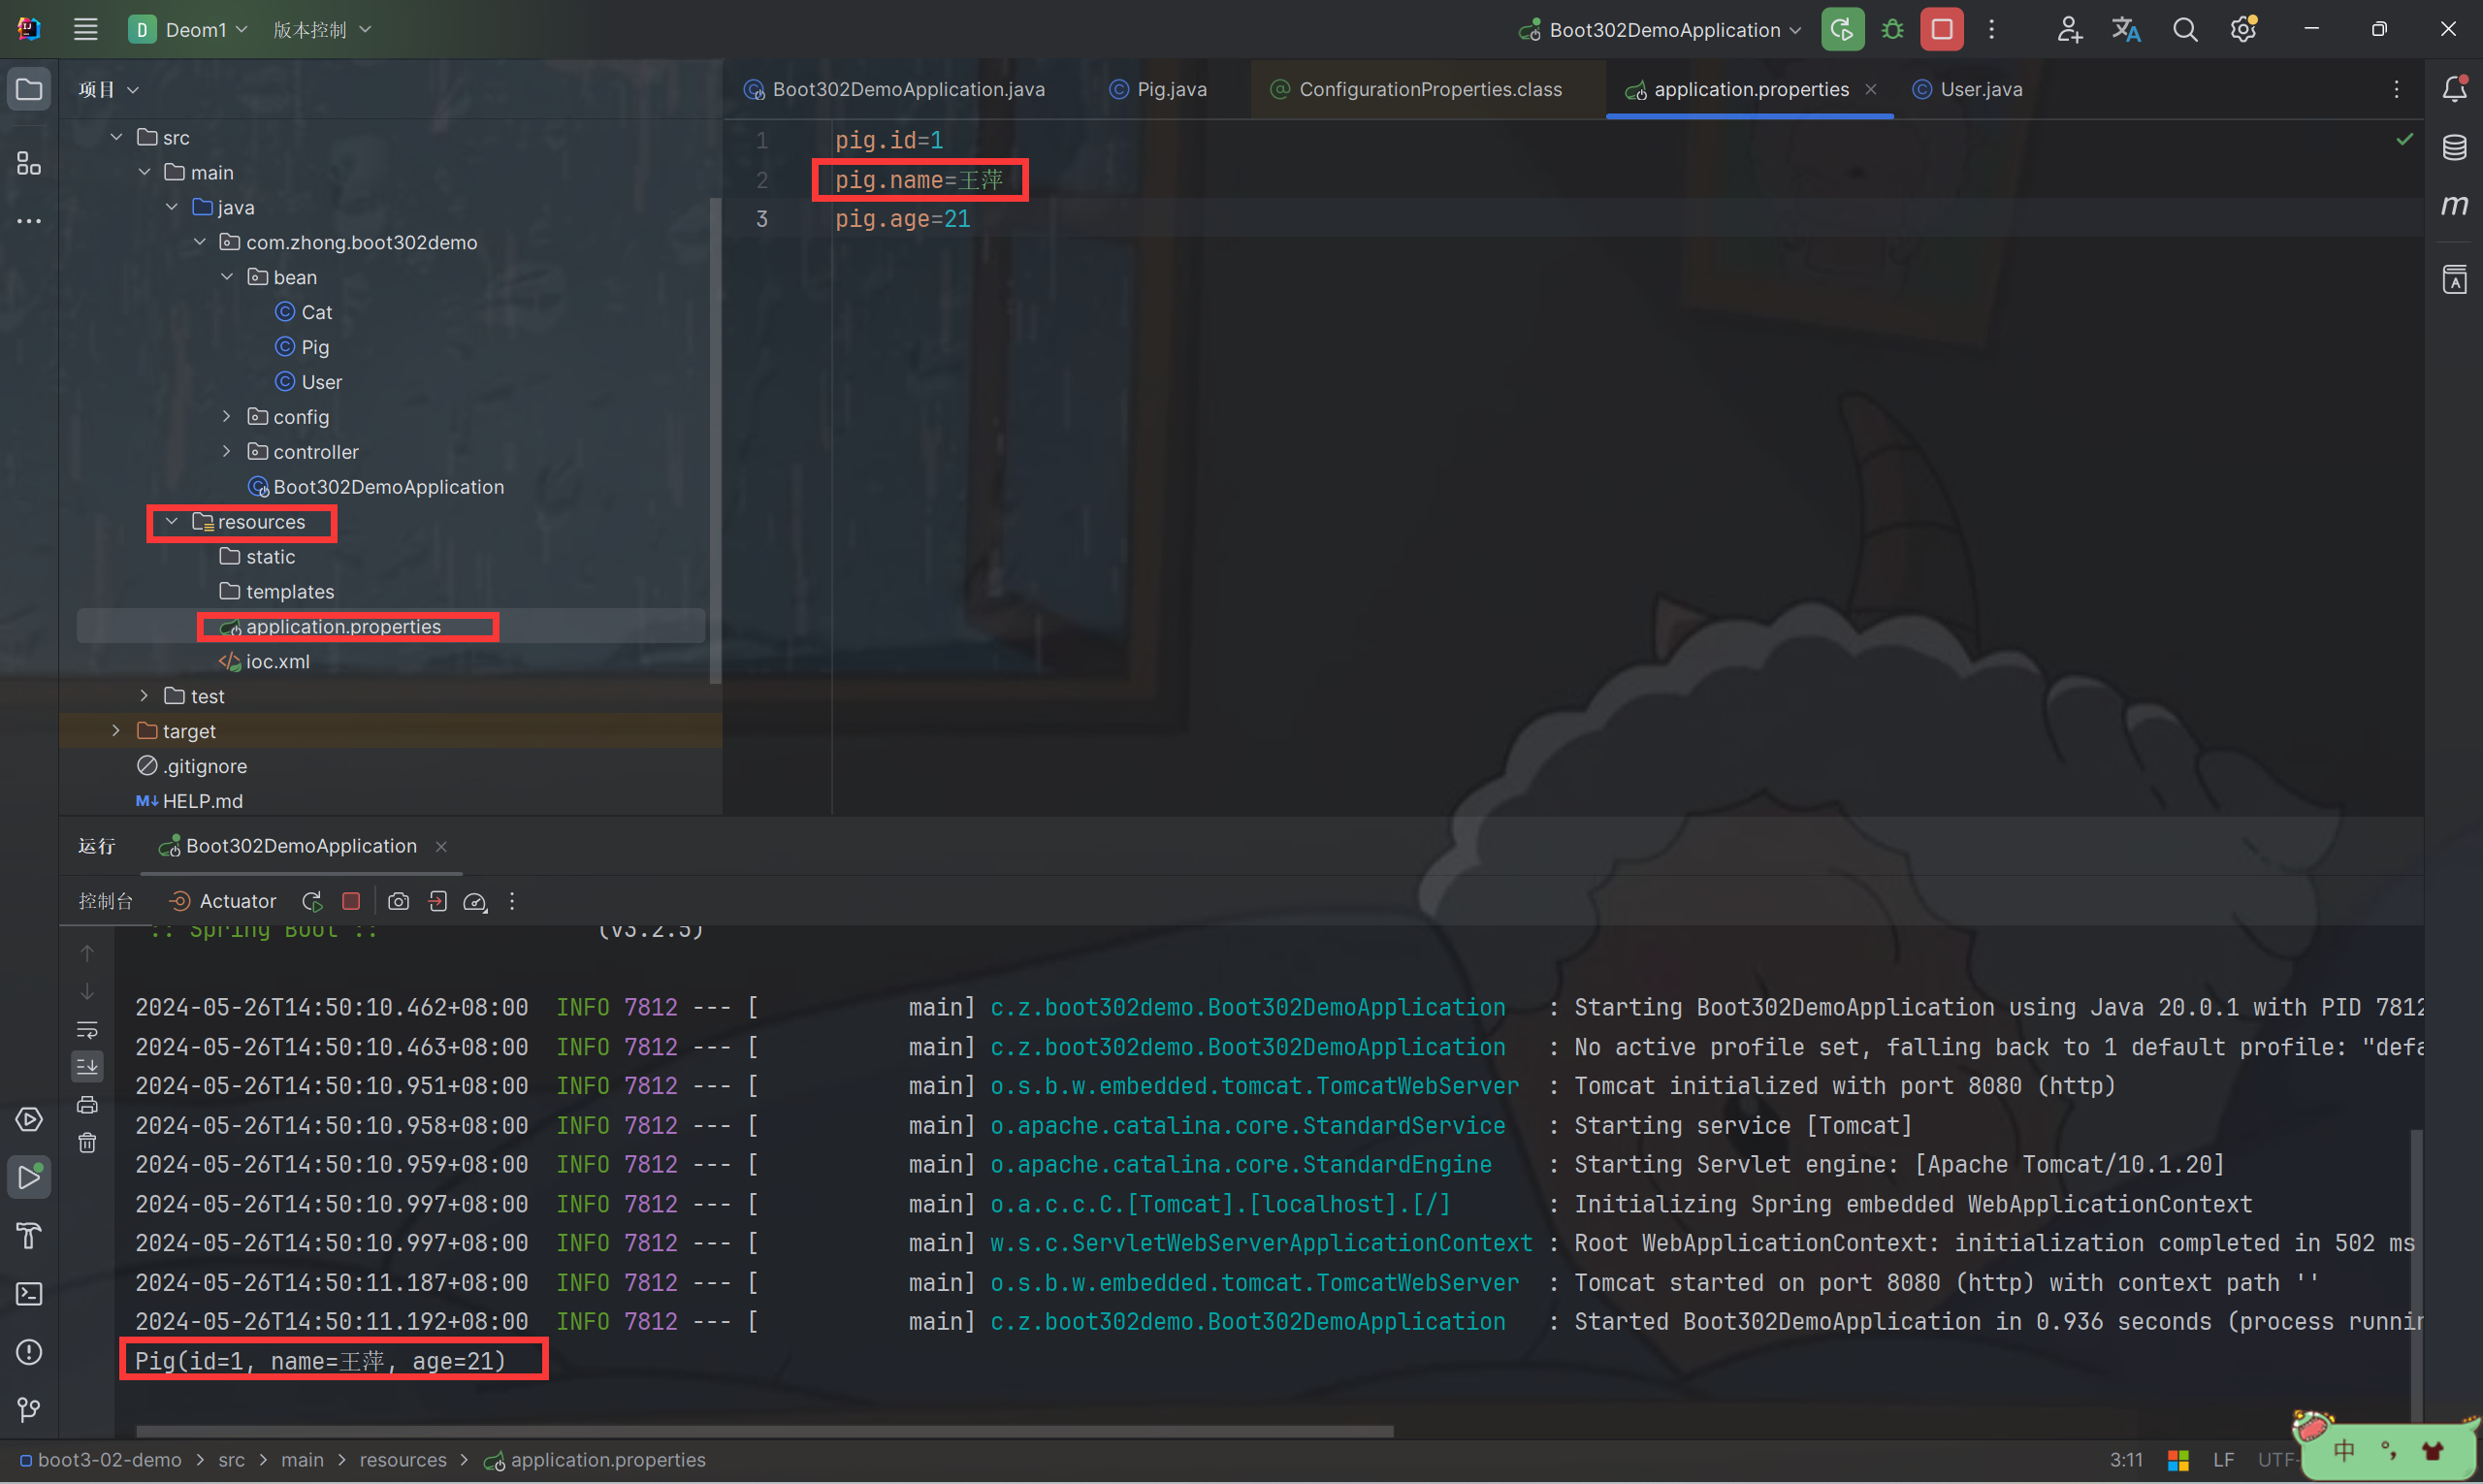This screenshot has height=1484, width=2483.
Task: Open Search Everywhere magnifier
Action: point(2185,29)
